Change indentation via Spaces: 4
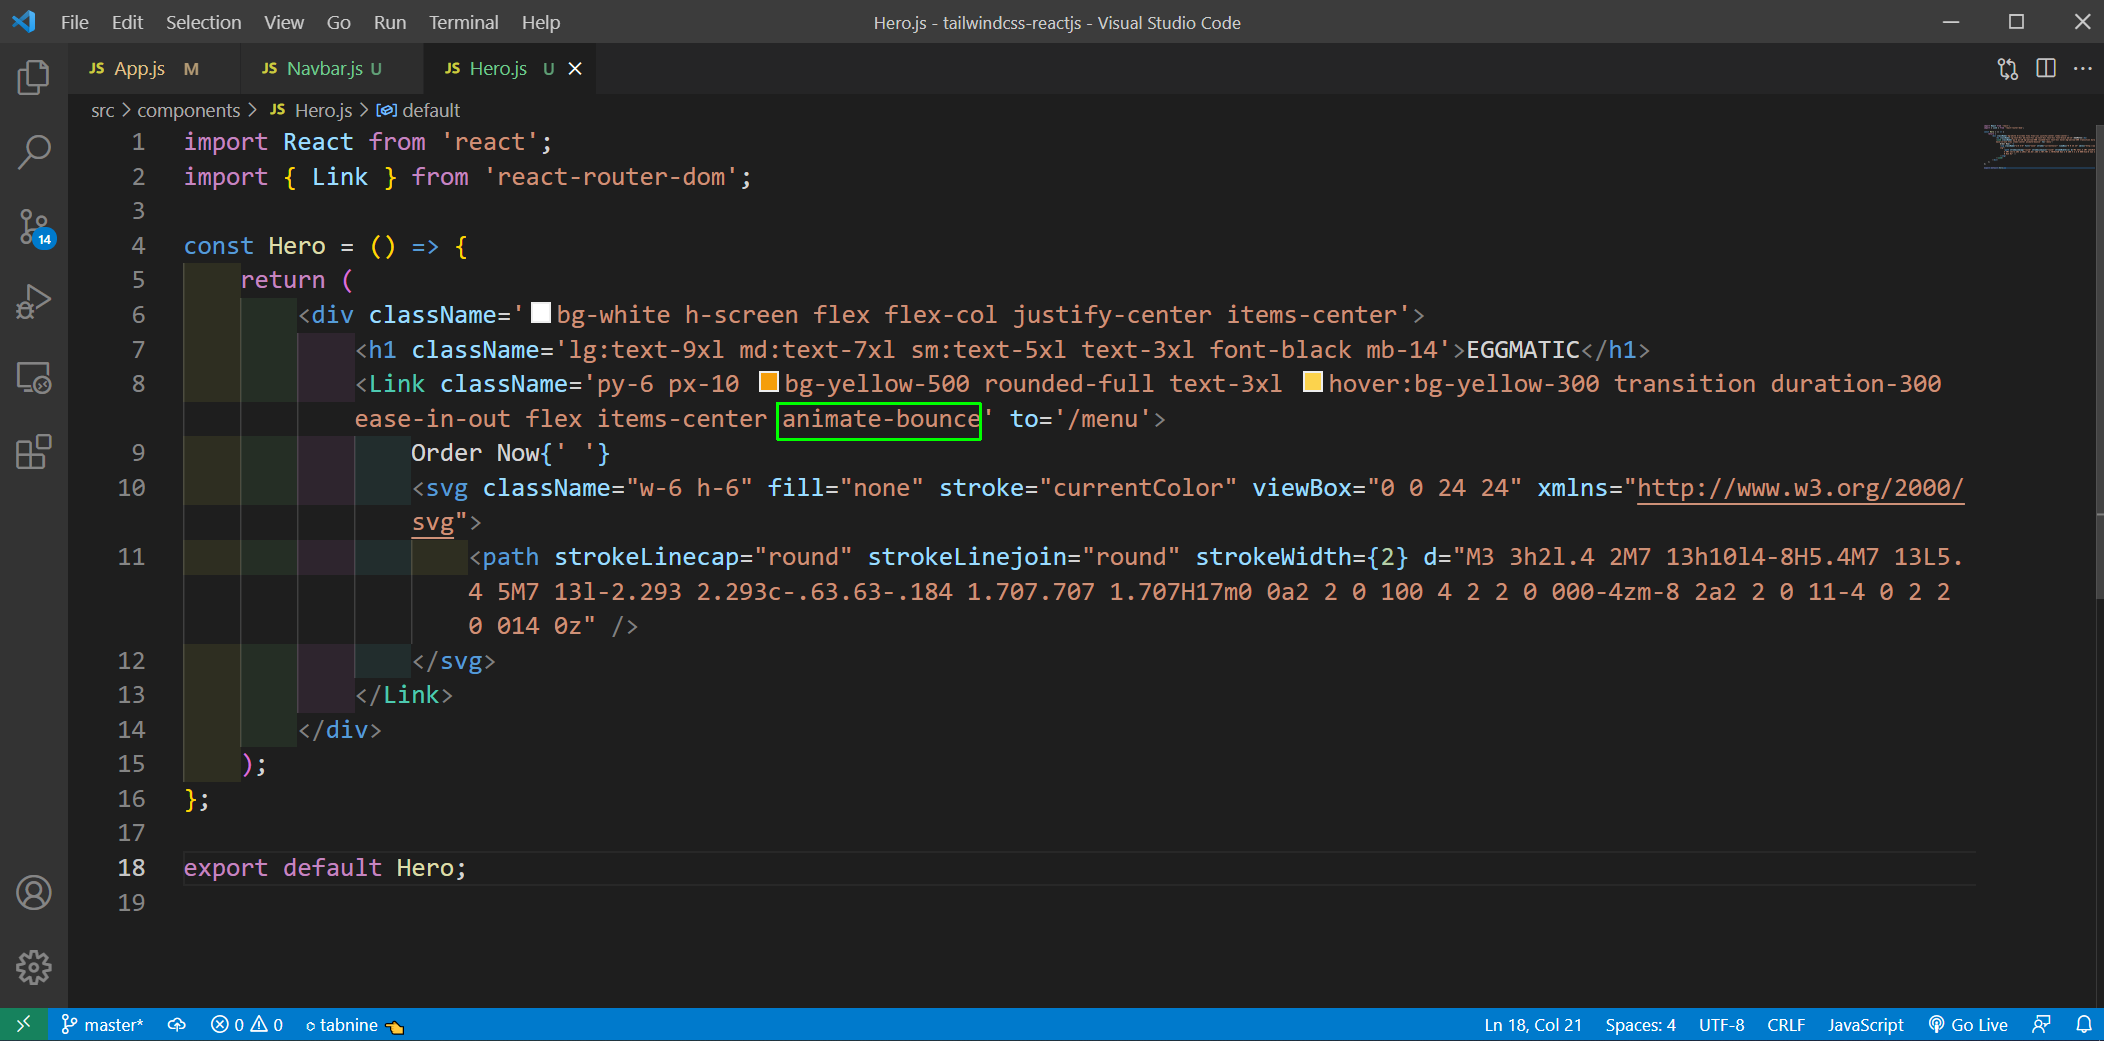Viewport: 2104px width, 1041px height. pos(1640,1024)
